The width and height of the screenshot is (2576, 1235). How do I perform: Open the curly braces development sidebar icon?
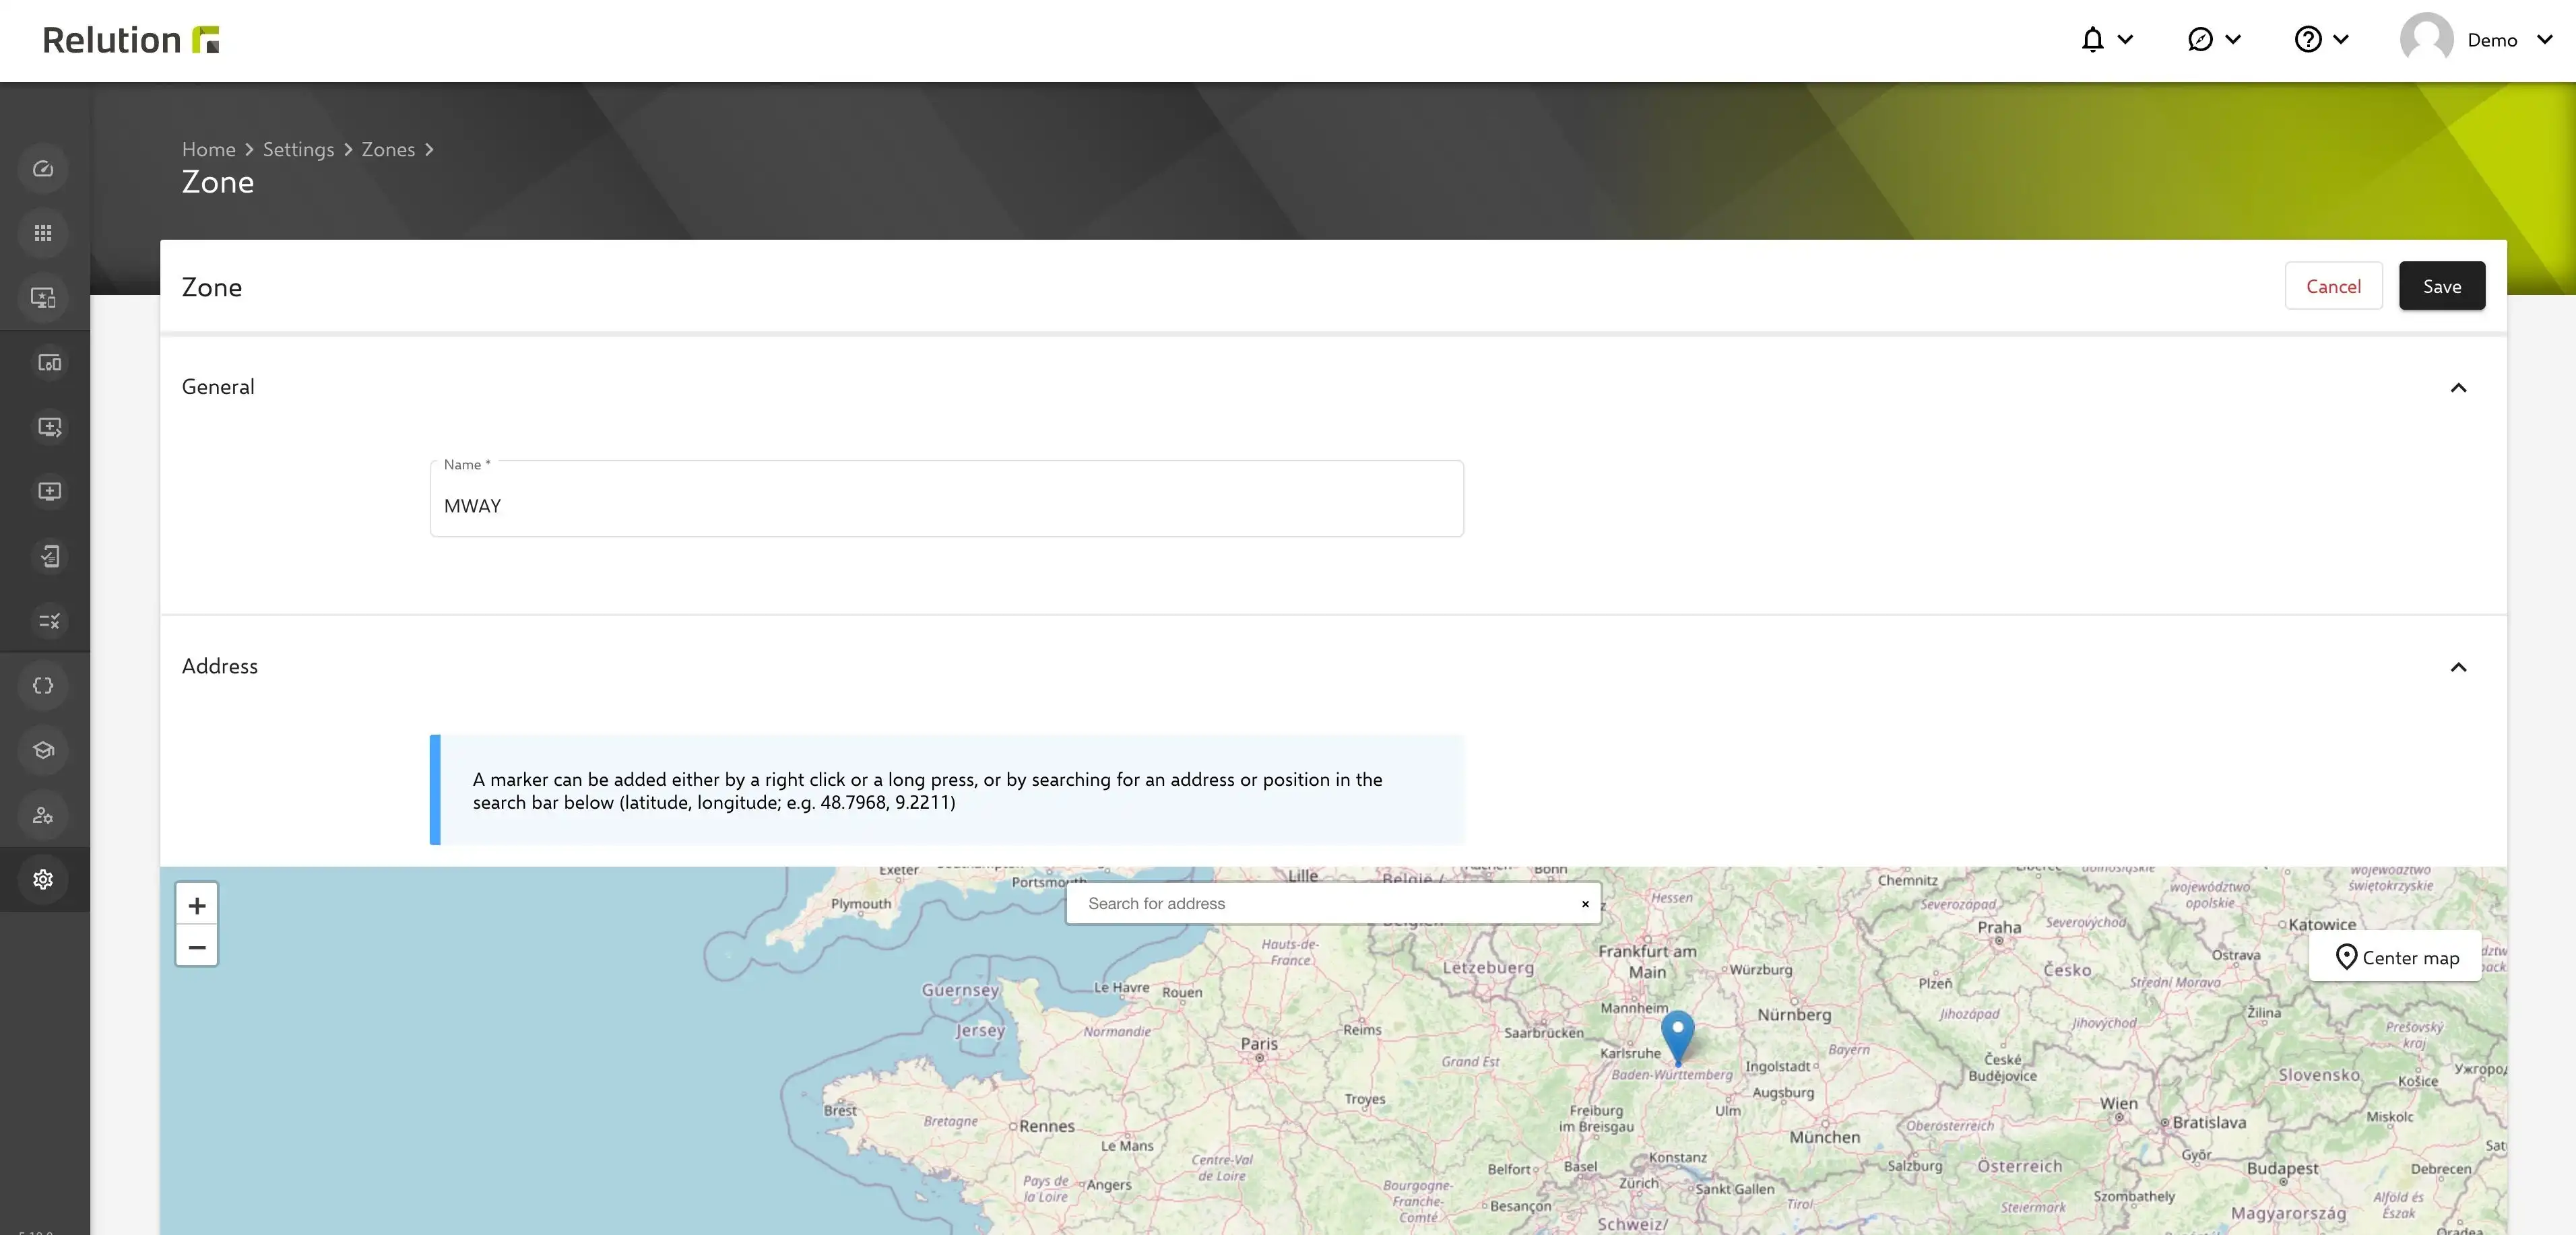click(43, 686)
